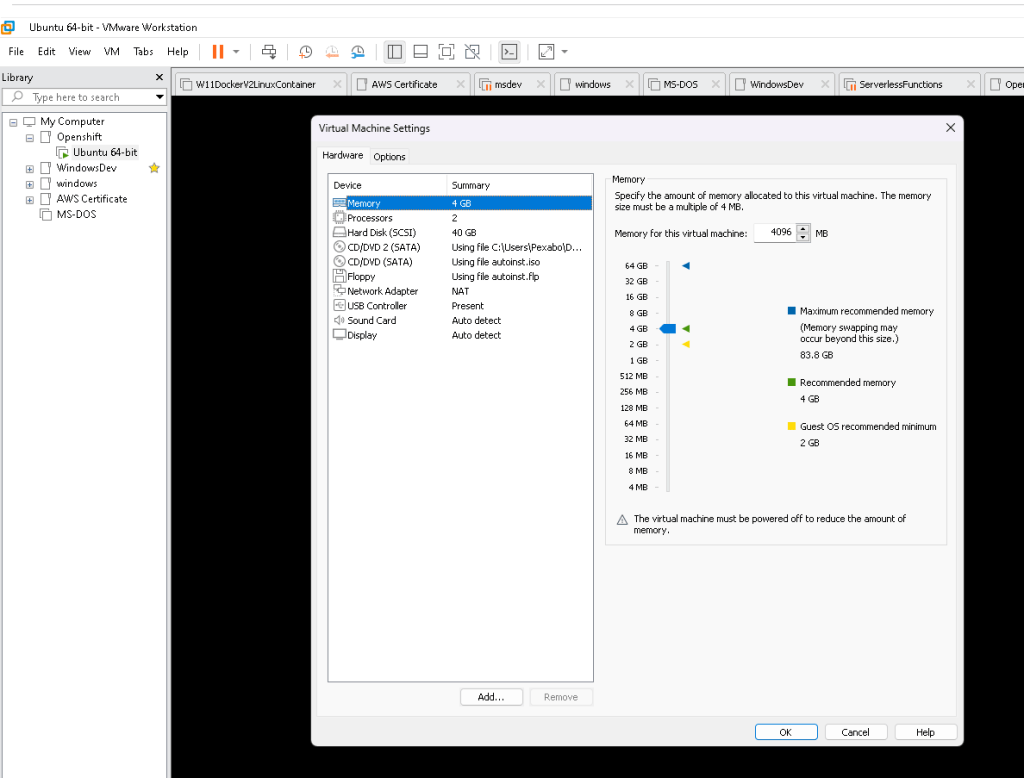Screen dimensions: 1024x778
Task: Revert the VM to its previous snapshot
Action: coord(332,52)
